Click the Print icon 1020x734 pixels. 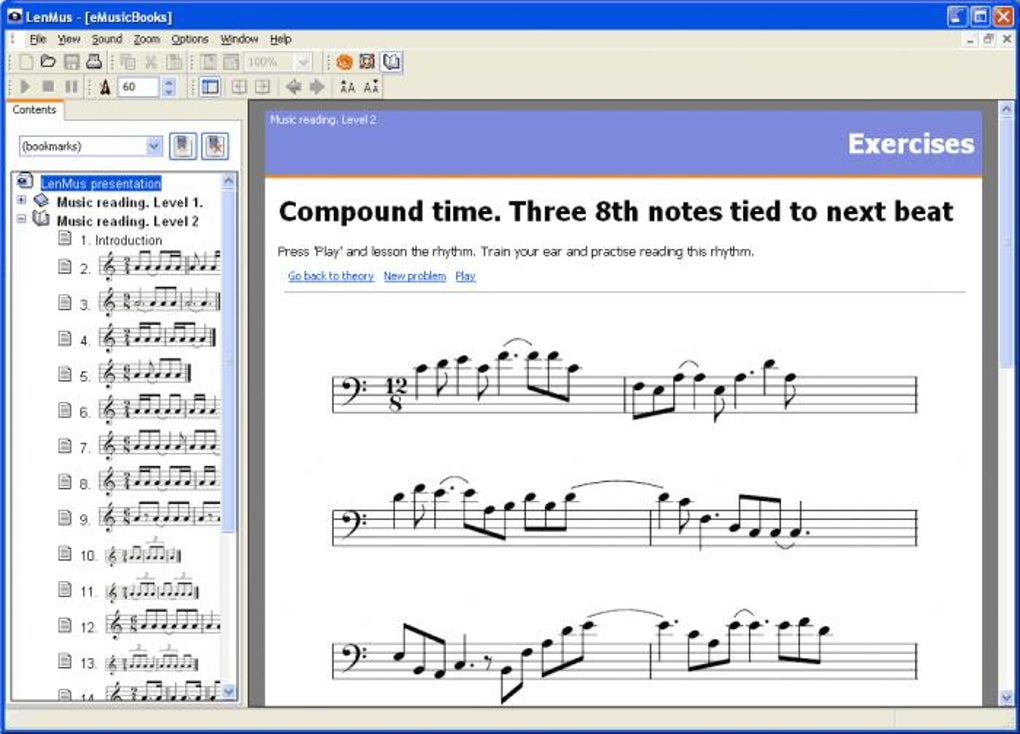tap(94, 62)
